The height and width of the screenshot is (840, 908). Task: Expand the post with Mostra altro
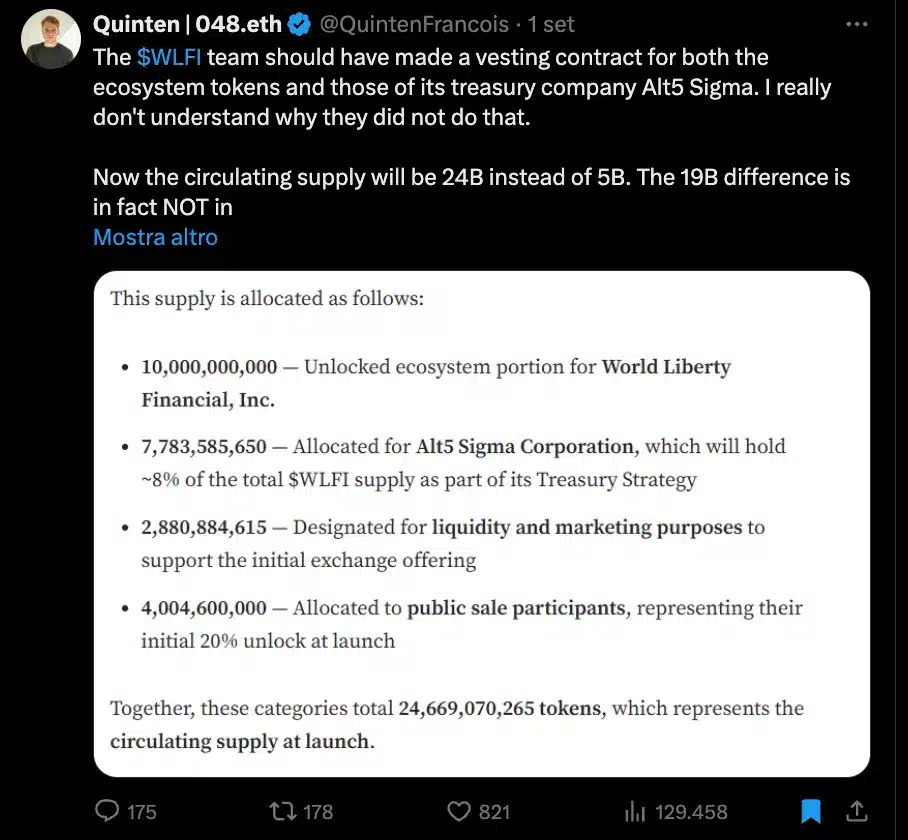click(155, 237)
